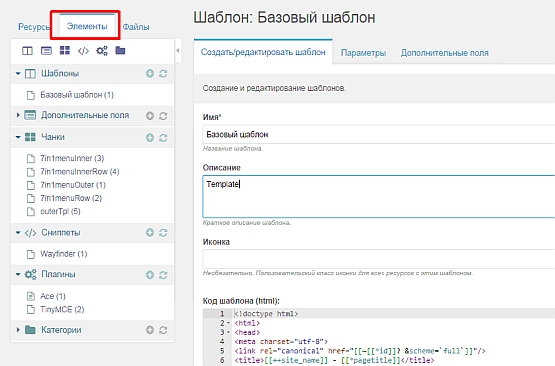Collapse the left sidebar panel arrow

178,51
